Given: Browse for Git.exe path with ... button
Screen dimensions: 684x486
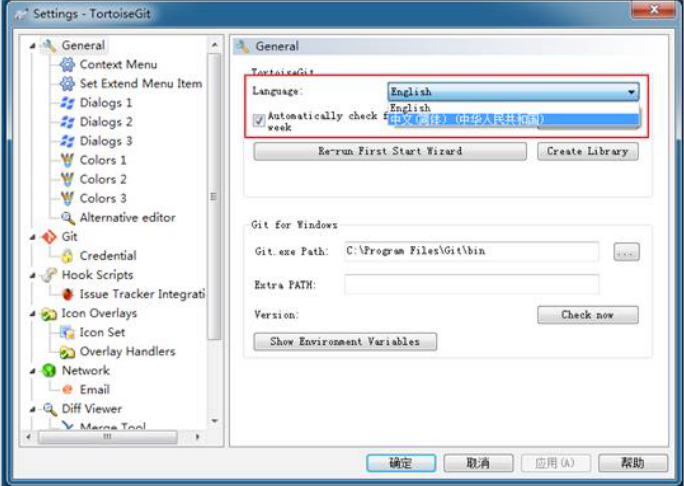Looking at the screenshot, I should [x=626, y=252].
